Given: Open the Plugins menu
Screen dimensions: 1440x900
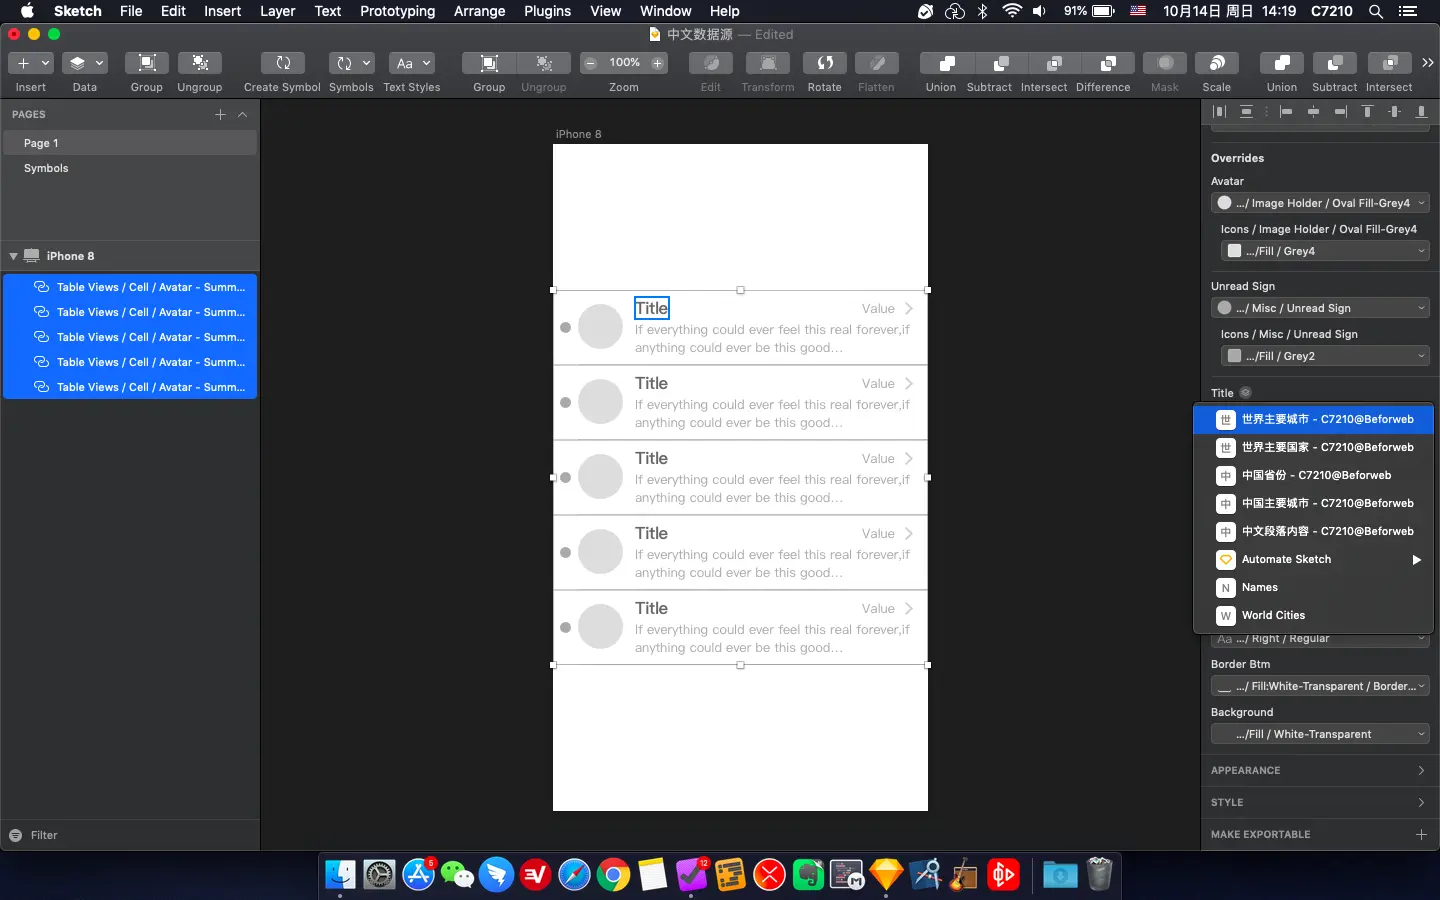Looking at the screenshot, I should (x=547, y=11).
